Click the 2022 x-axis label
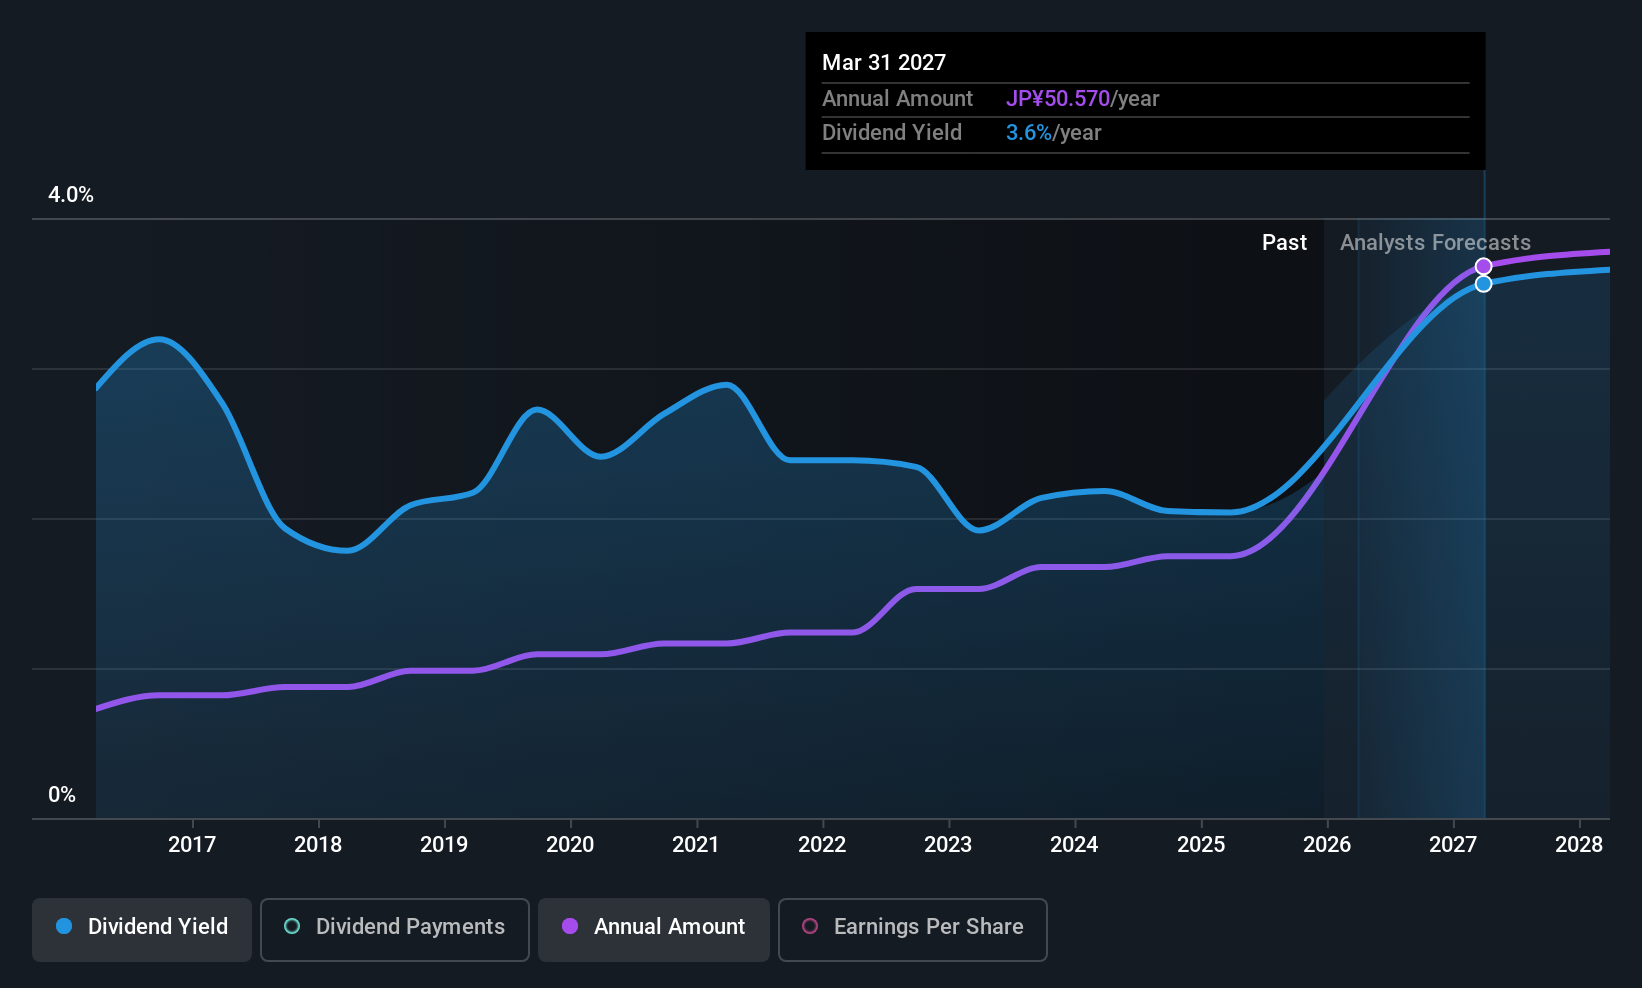The width and height of the screenshot is (1642, 988). pyautogui.click(x=822, y=844)
